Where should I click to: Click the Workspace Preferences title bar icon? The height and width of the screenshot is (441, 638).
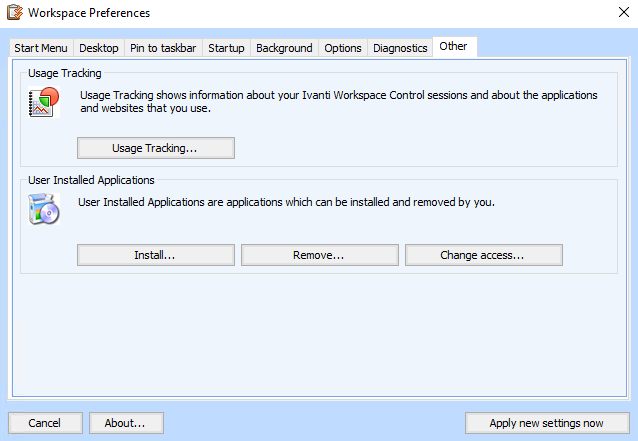15,13
